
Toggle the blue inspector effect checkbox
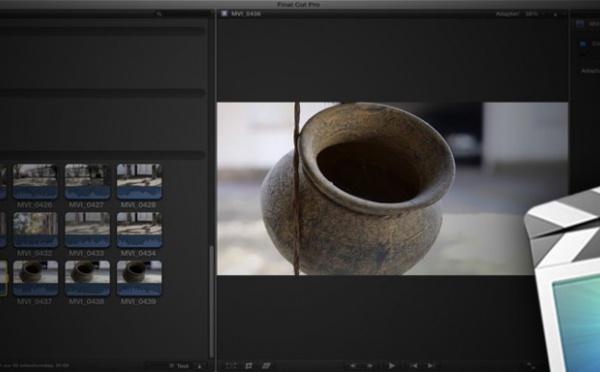point(583,44)
